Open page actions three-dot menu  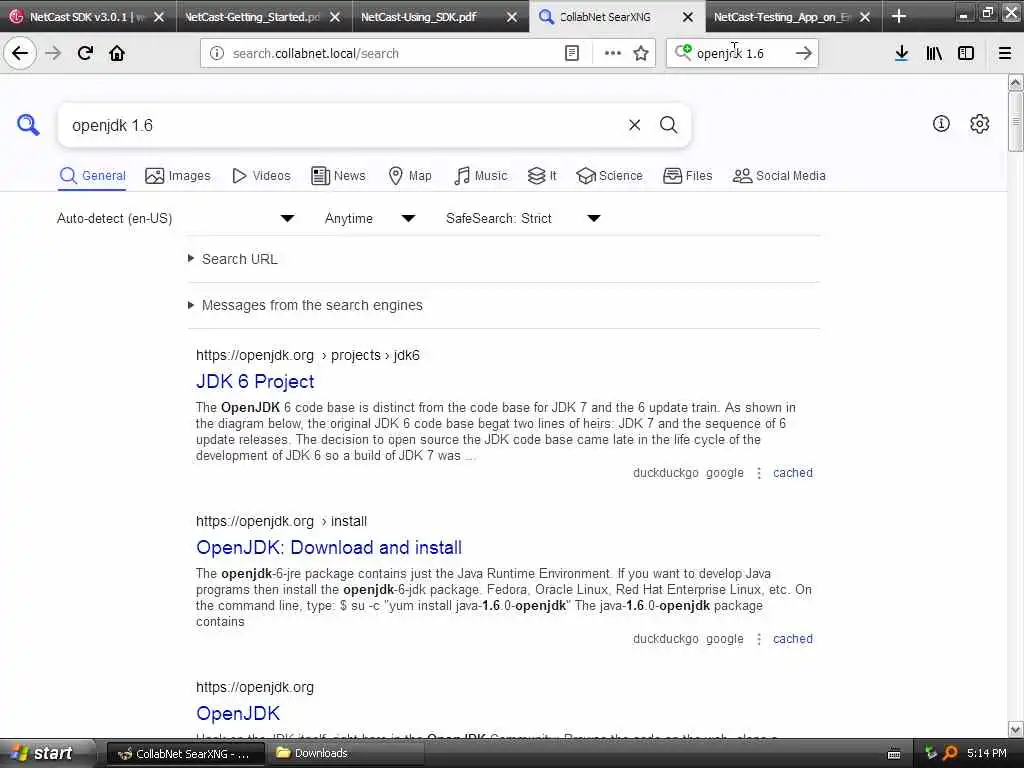(x=613, y=54)
